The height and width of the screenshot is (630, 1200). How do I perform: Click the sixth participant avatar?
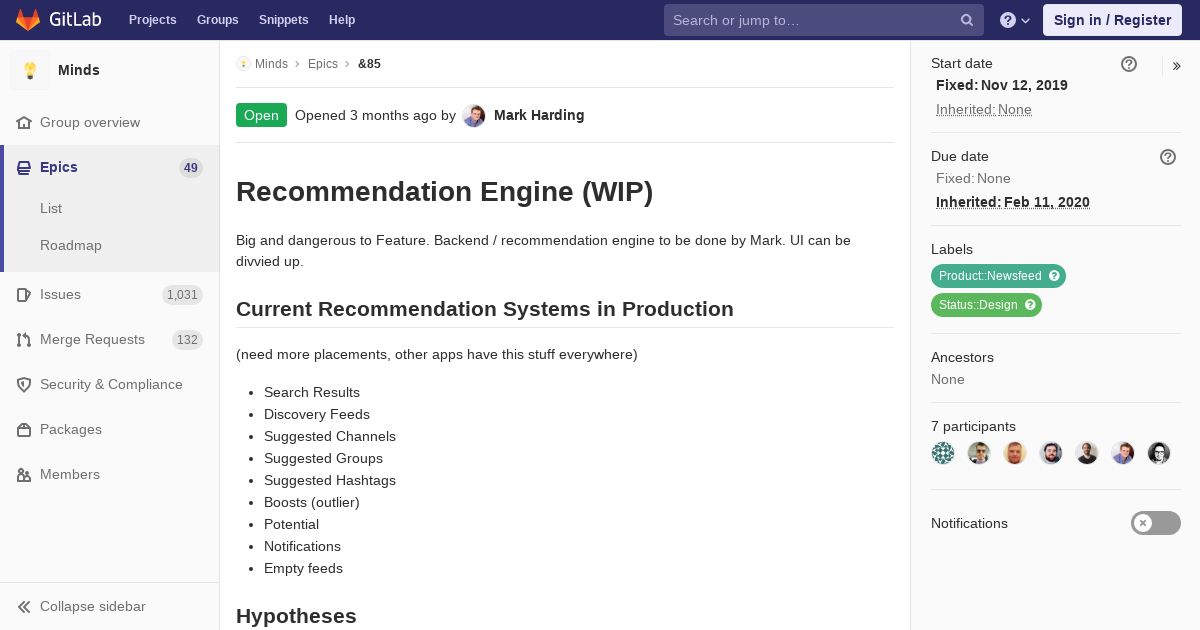coord(1123,453)
